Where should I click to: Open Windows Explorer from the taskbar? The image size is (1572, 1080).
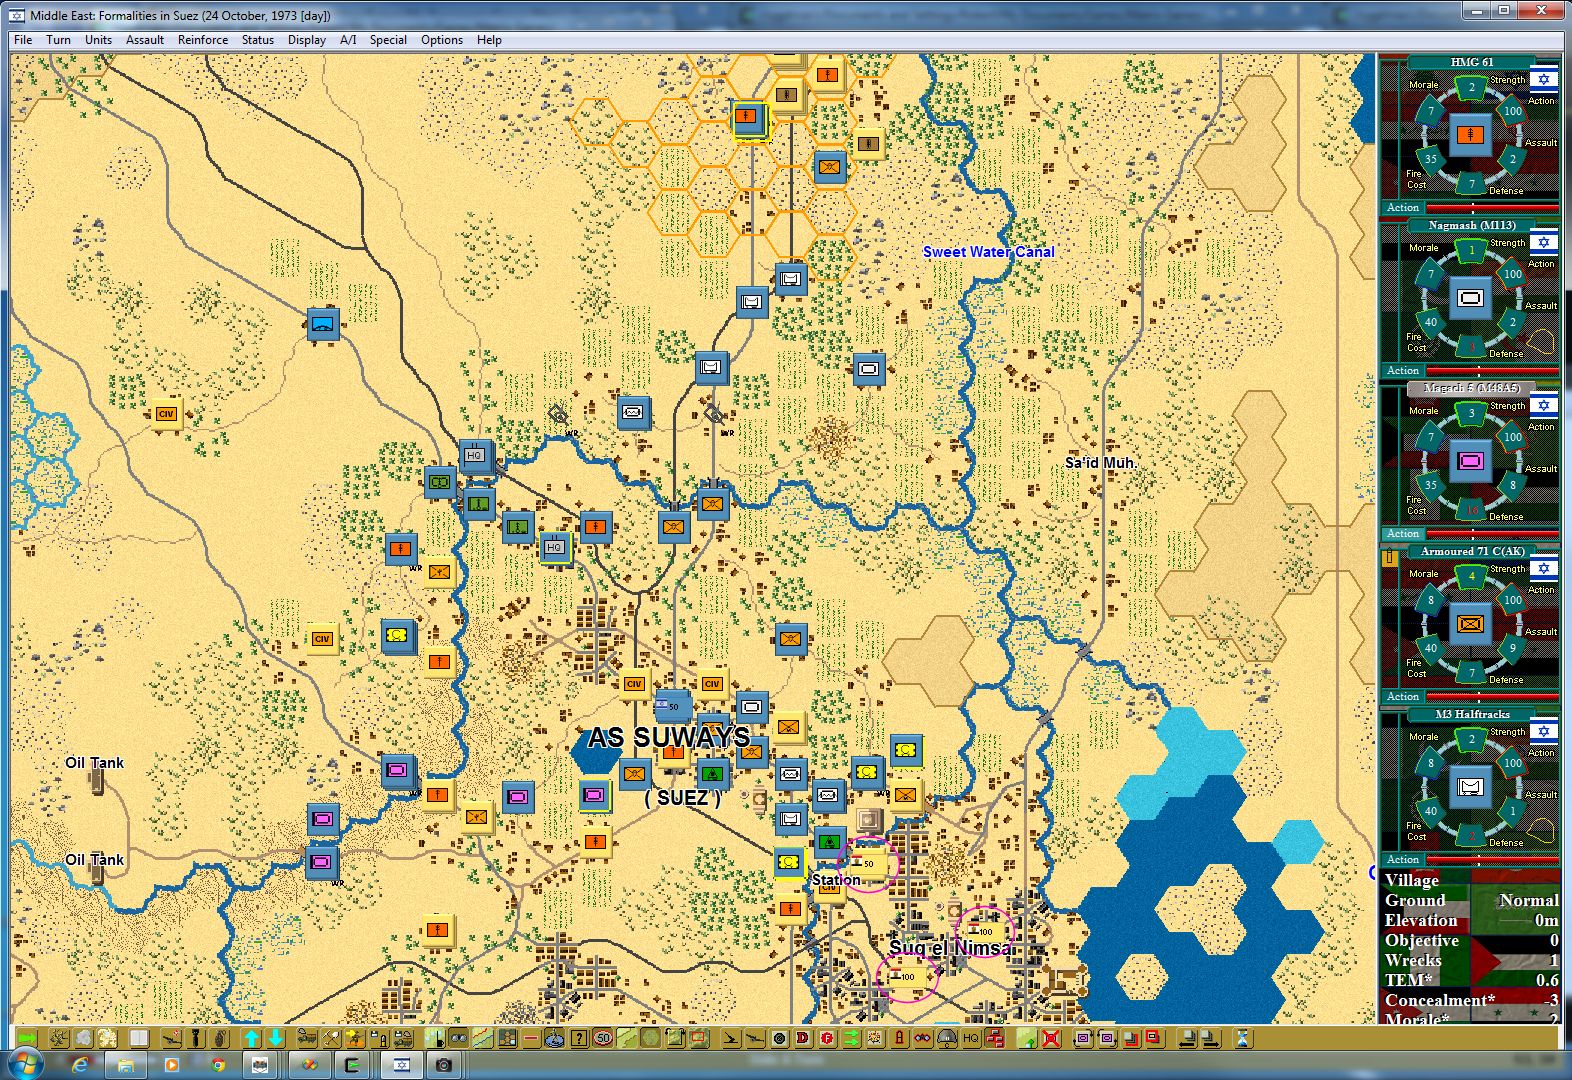[x=126, y=1064]
